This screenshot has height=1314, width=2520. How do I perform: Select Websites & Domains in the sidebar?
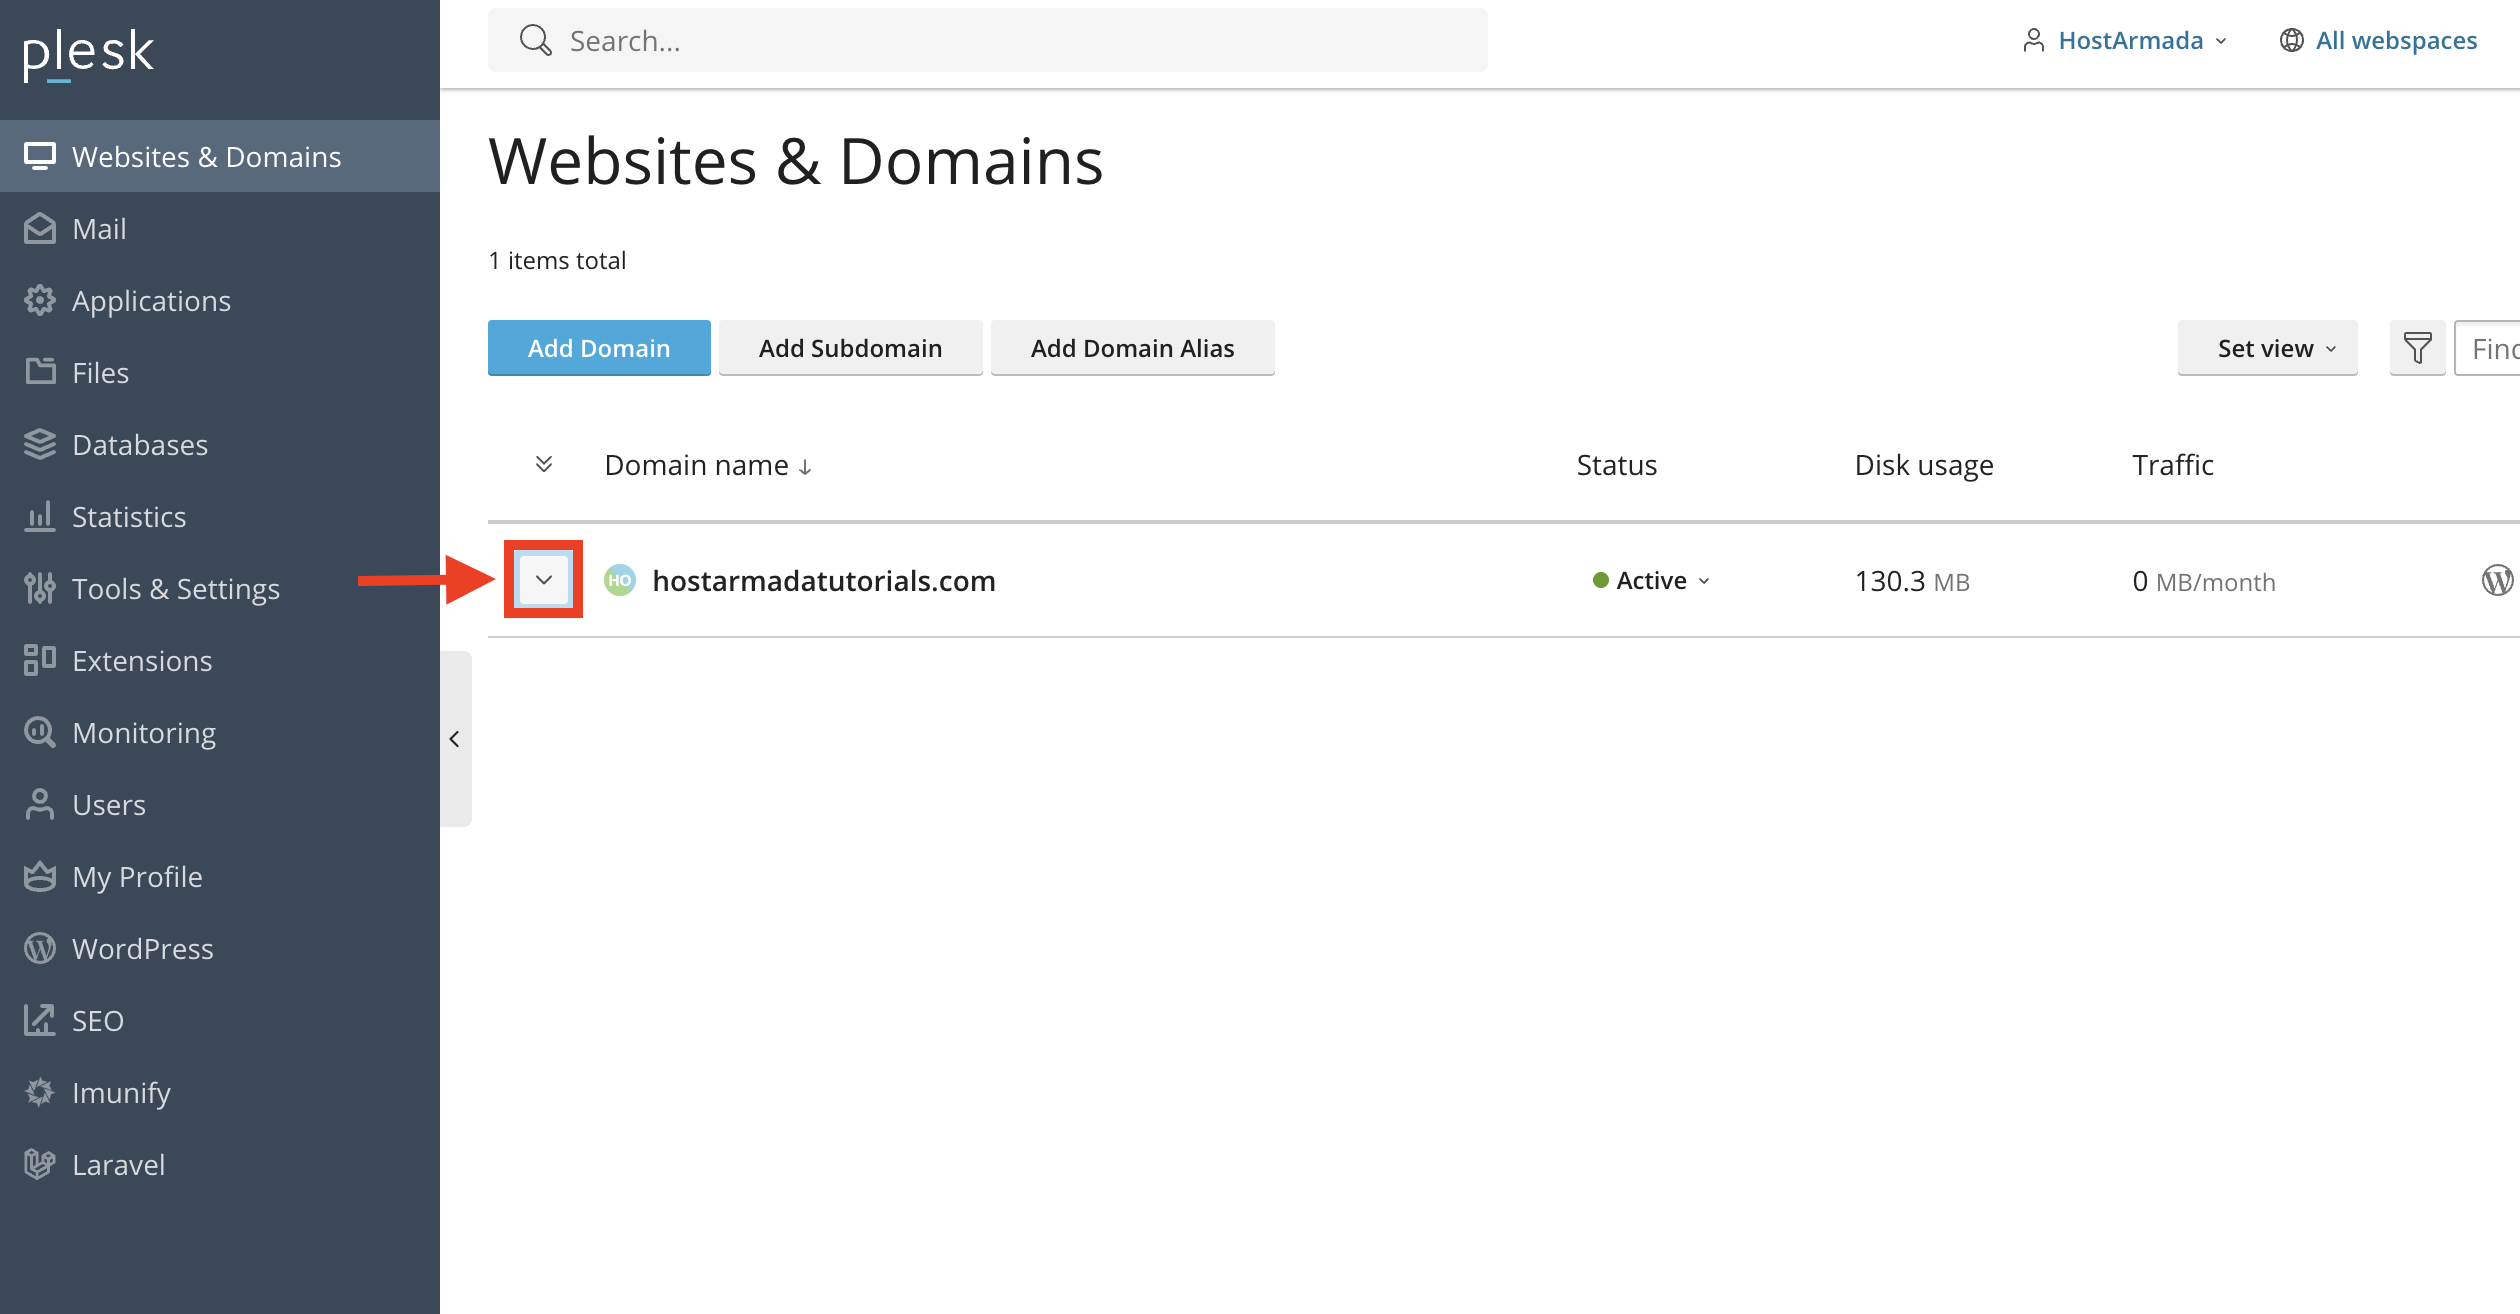coord(206,156)
